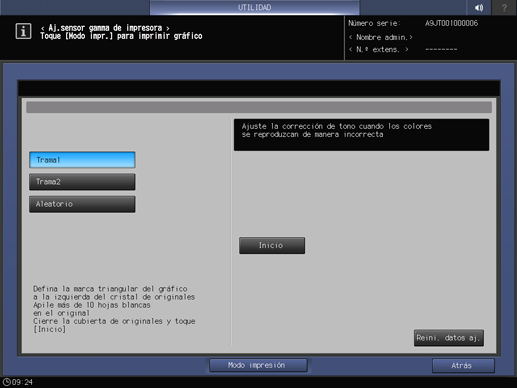Click the 09:24 time display

coord(22,382)
